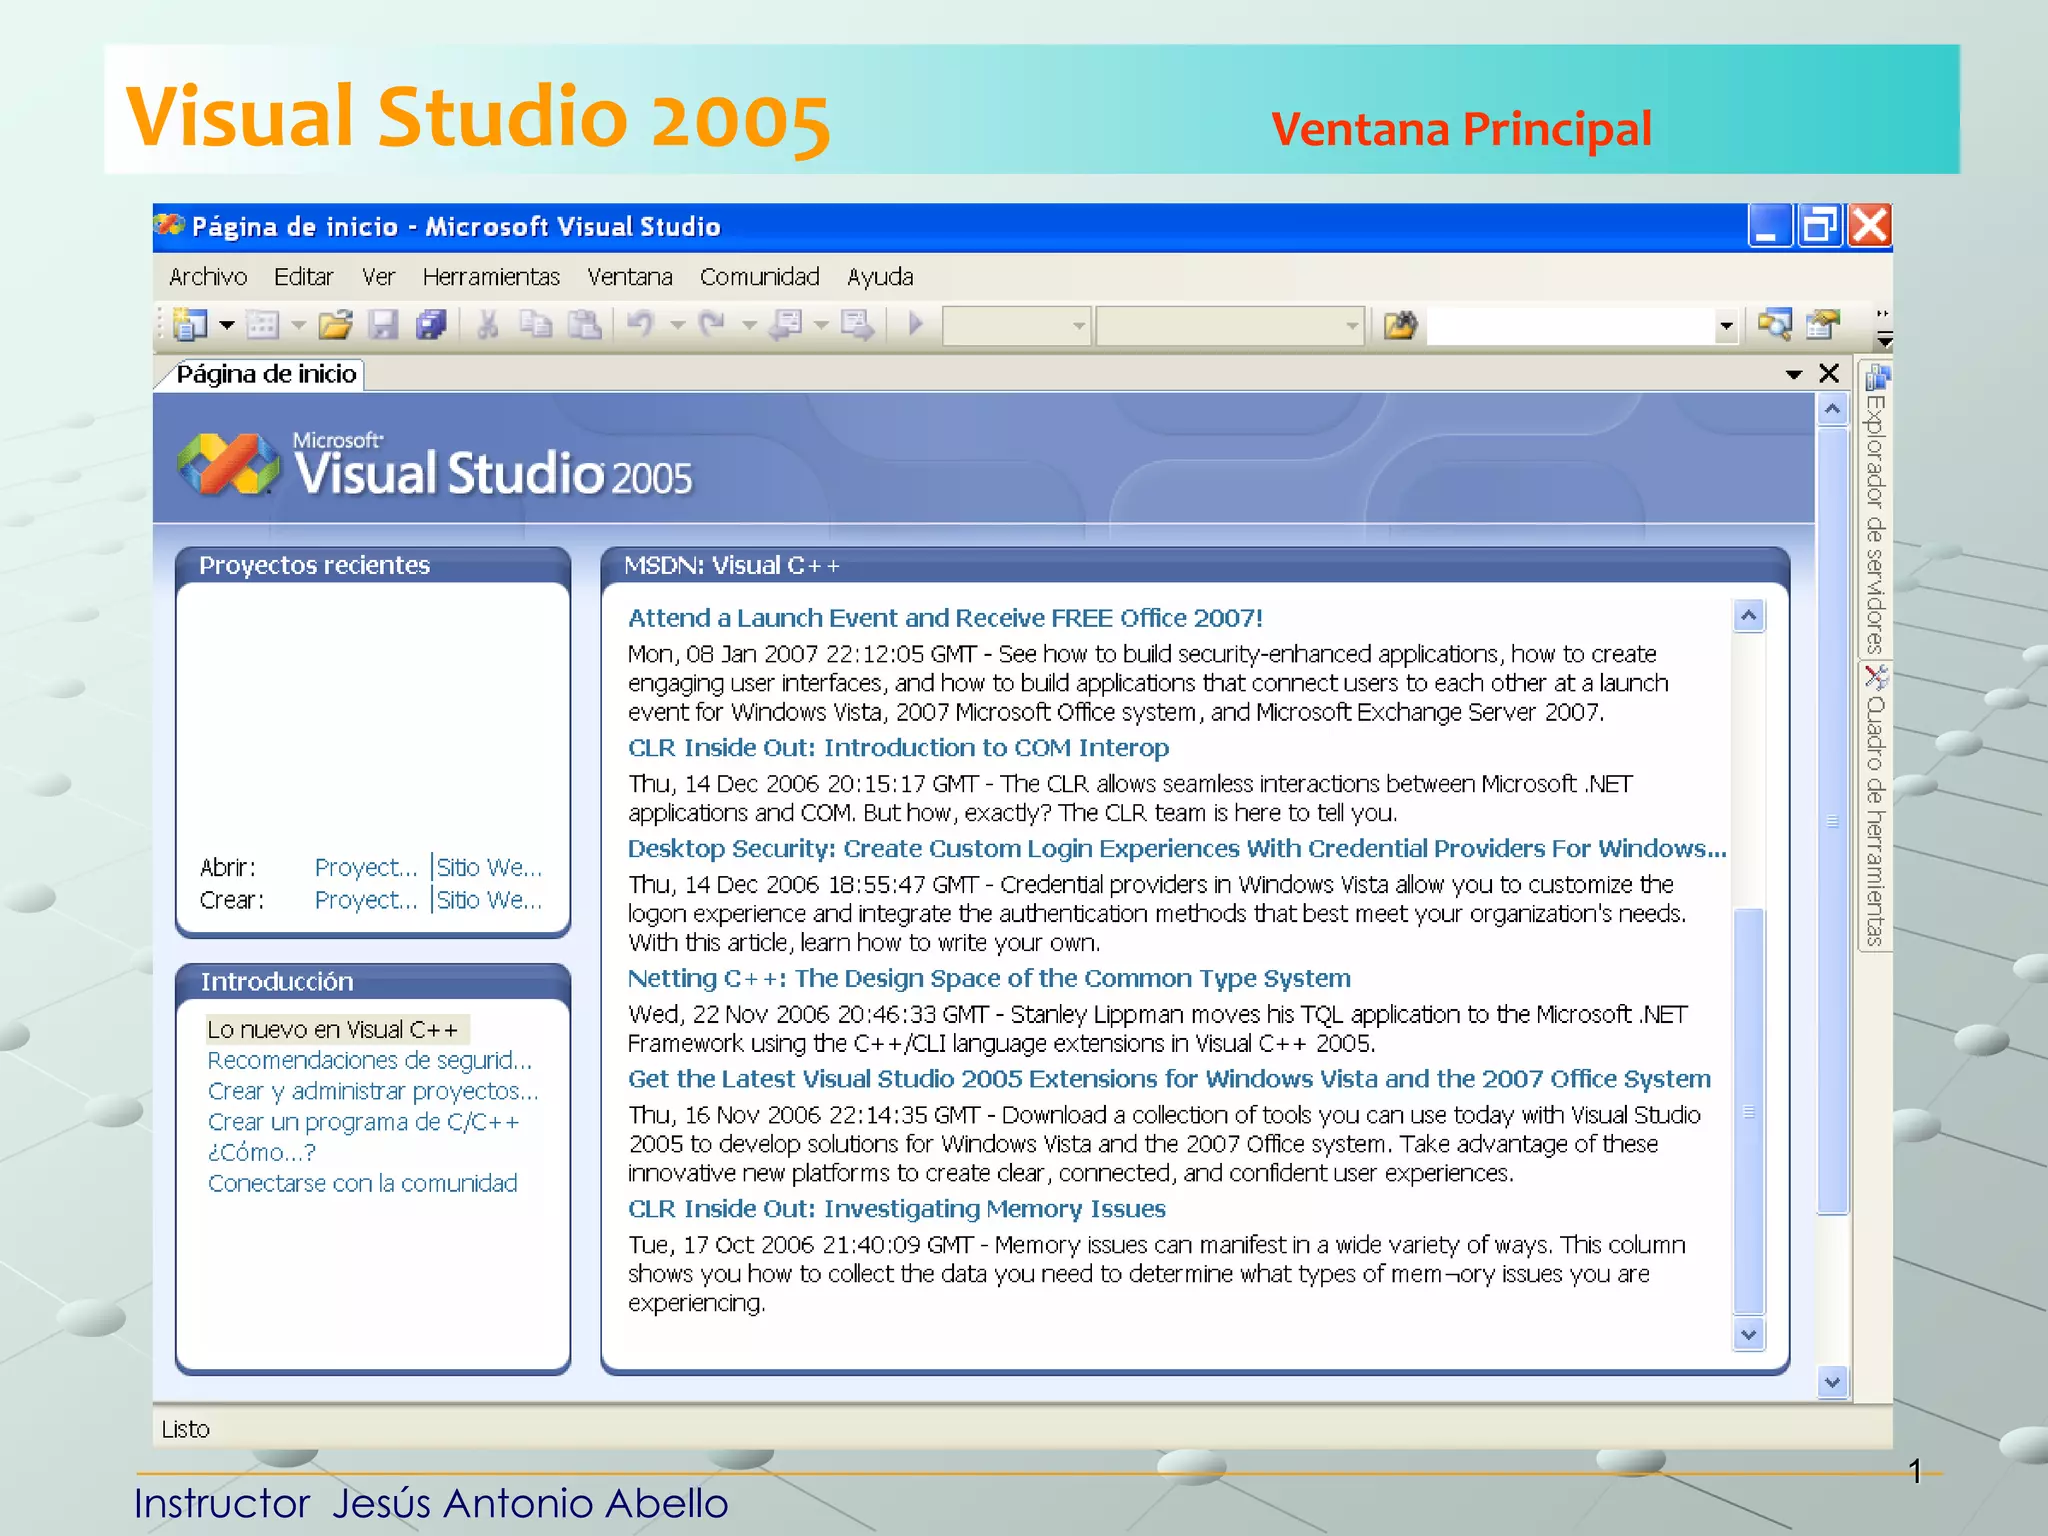Image resolution: width=2048 pixels, height=1536 pixels.
Task: Open the active files dropdown arrow in tab bar
Action: pos(1794,374)
